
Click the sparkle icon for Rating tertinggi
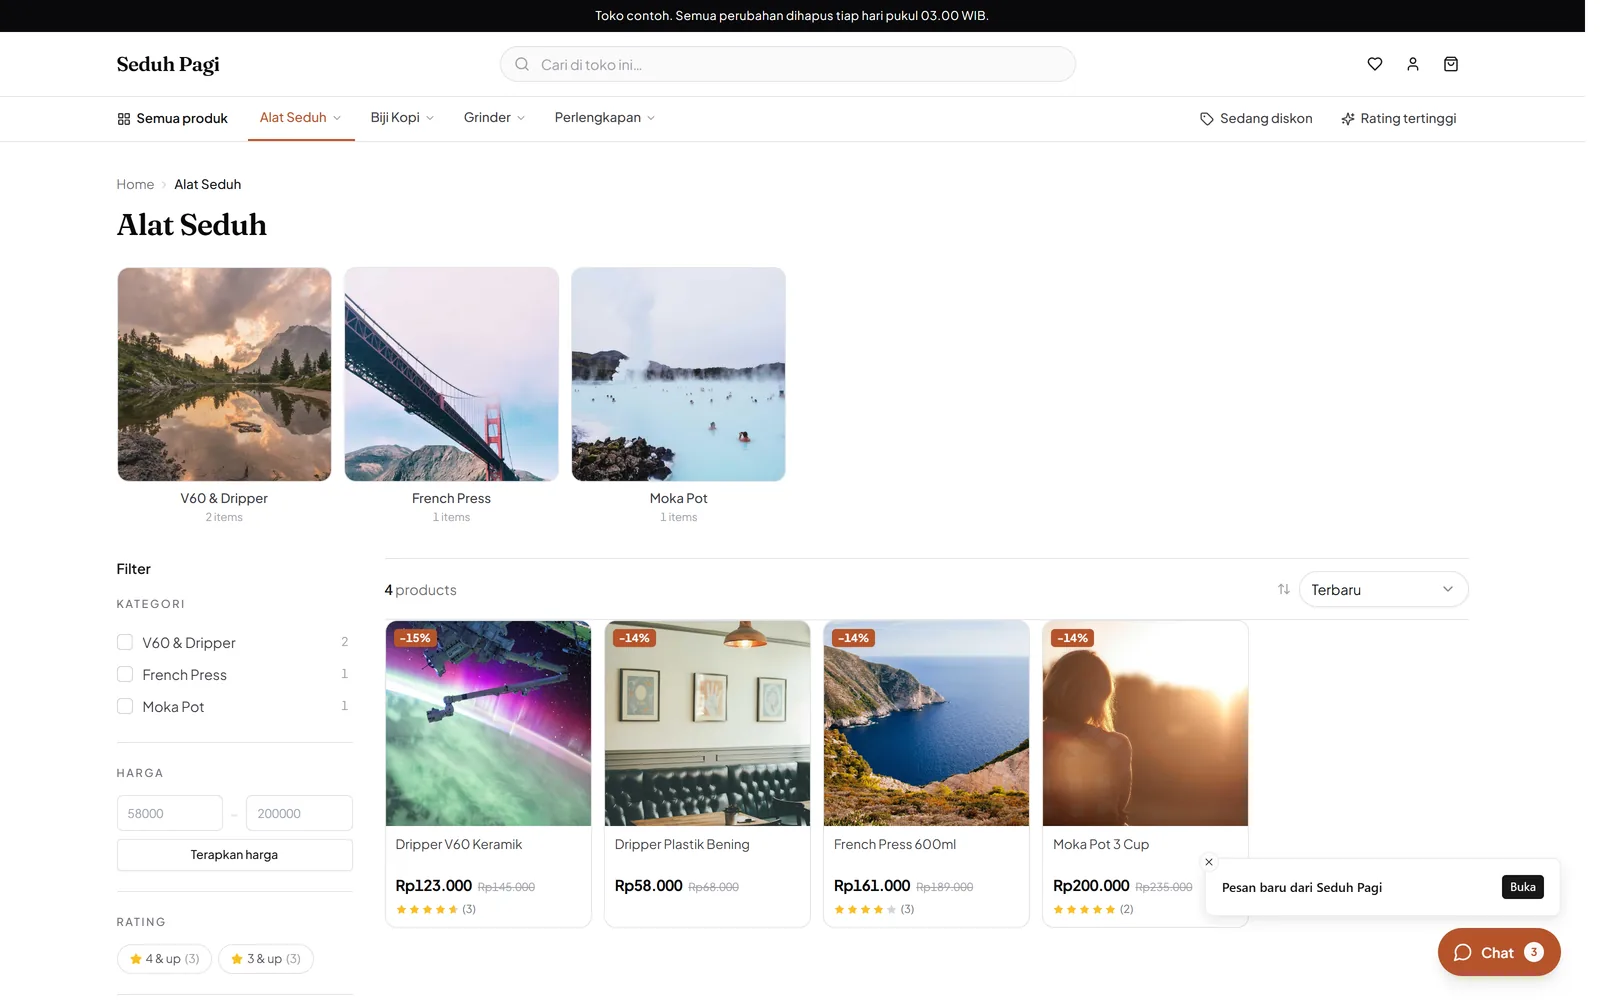coord(1348,119)
